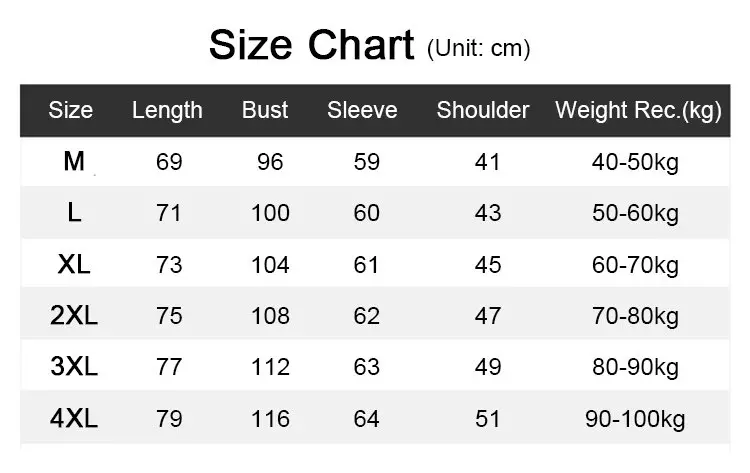Select the Length column header
This screenshot has width=750, height=473.
point(167,110)
